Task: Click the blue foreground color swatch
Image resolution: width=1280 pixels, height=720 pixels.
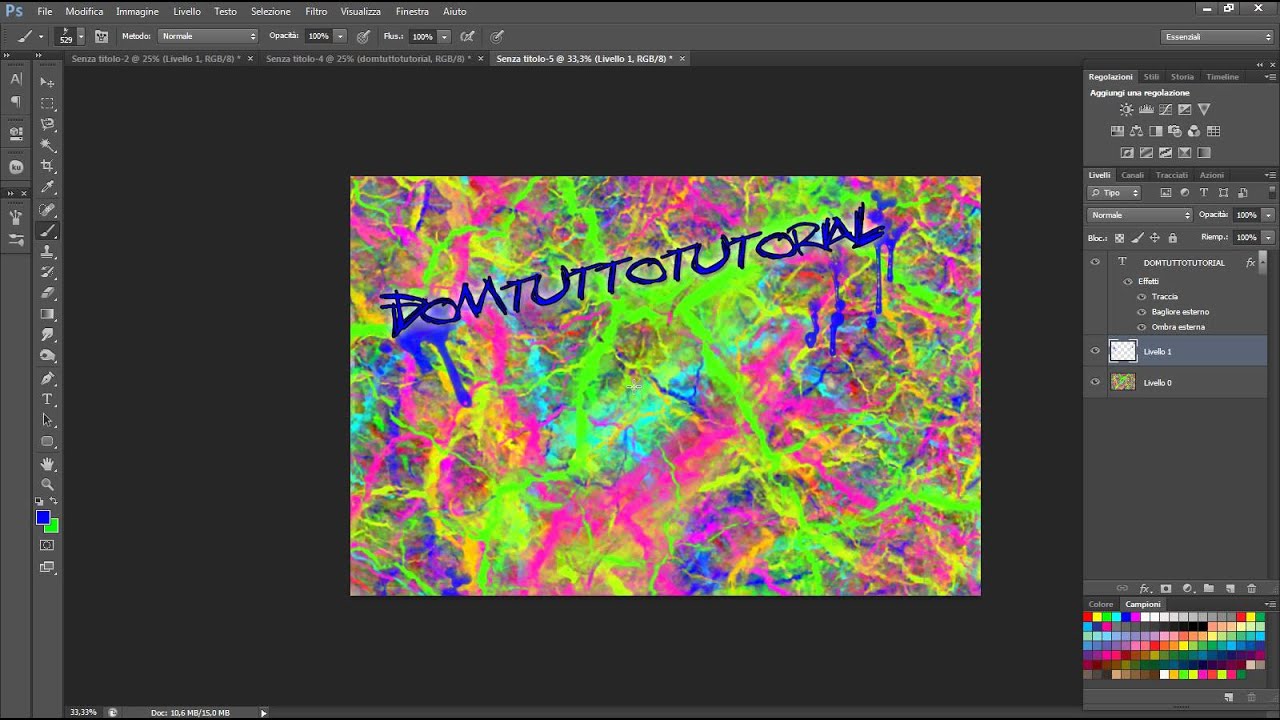Action: [x=42, y=516]
